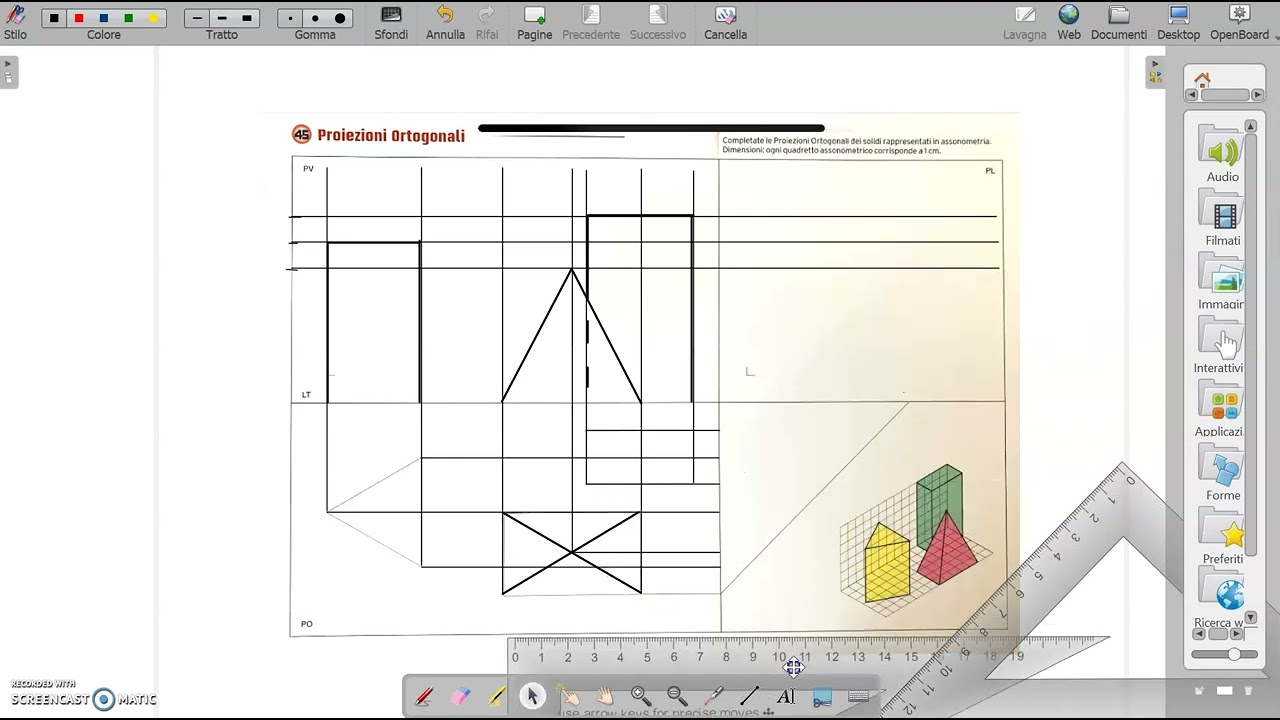Select the arrow selector tool
The height and width of the screenshot is (720, 1280).
(532, 697)
